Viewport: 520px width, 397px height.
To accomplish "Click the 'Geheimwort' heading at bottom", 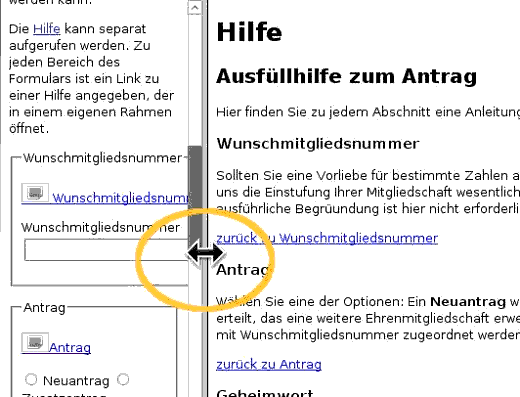I will pyautogui.click(x=265, y=393).
